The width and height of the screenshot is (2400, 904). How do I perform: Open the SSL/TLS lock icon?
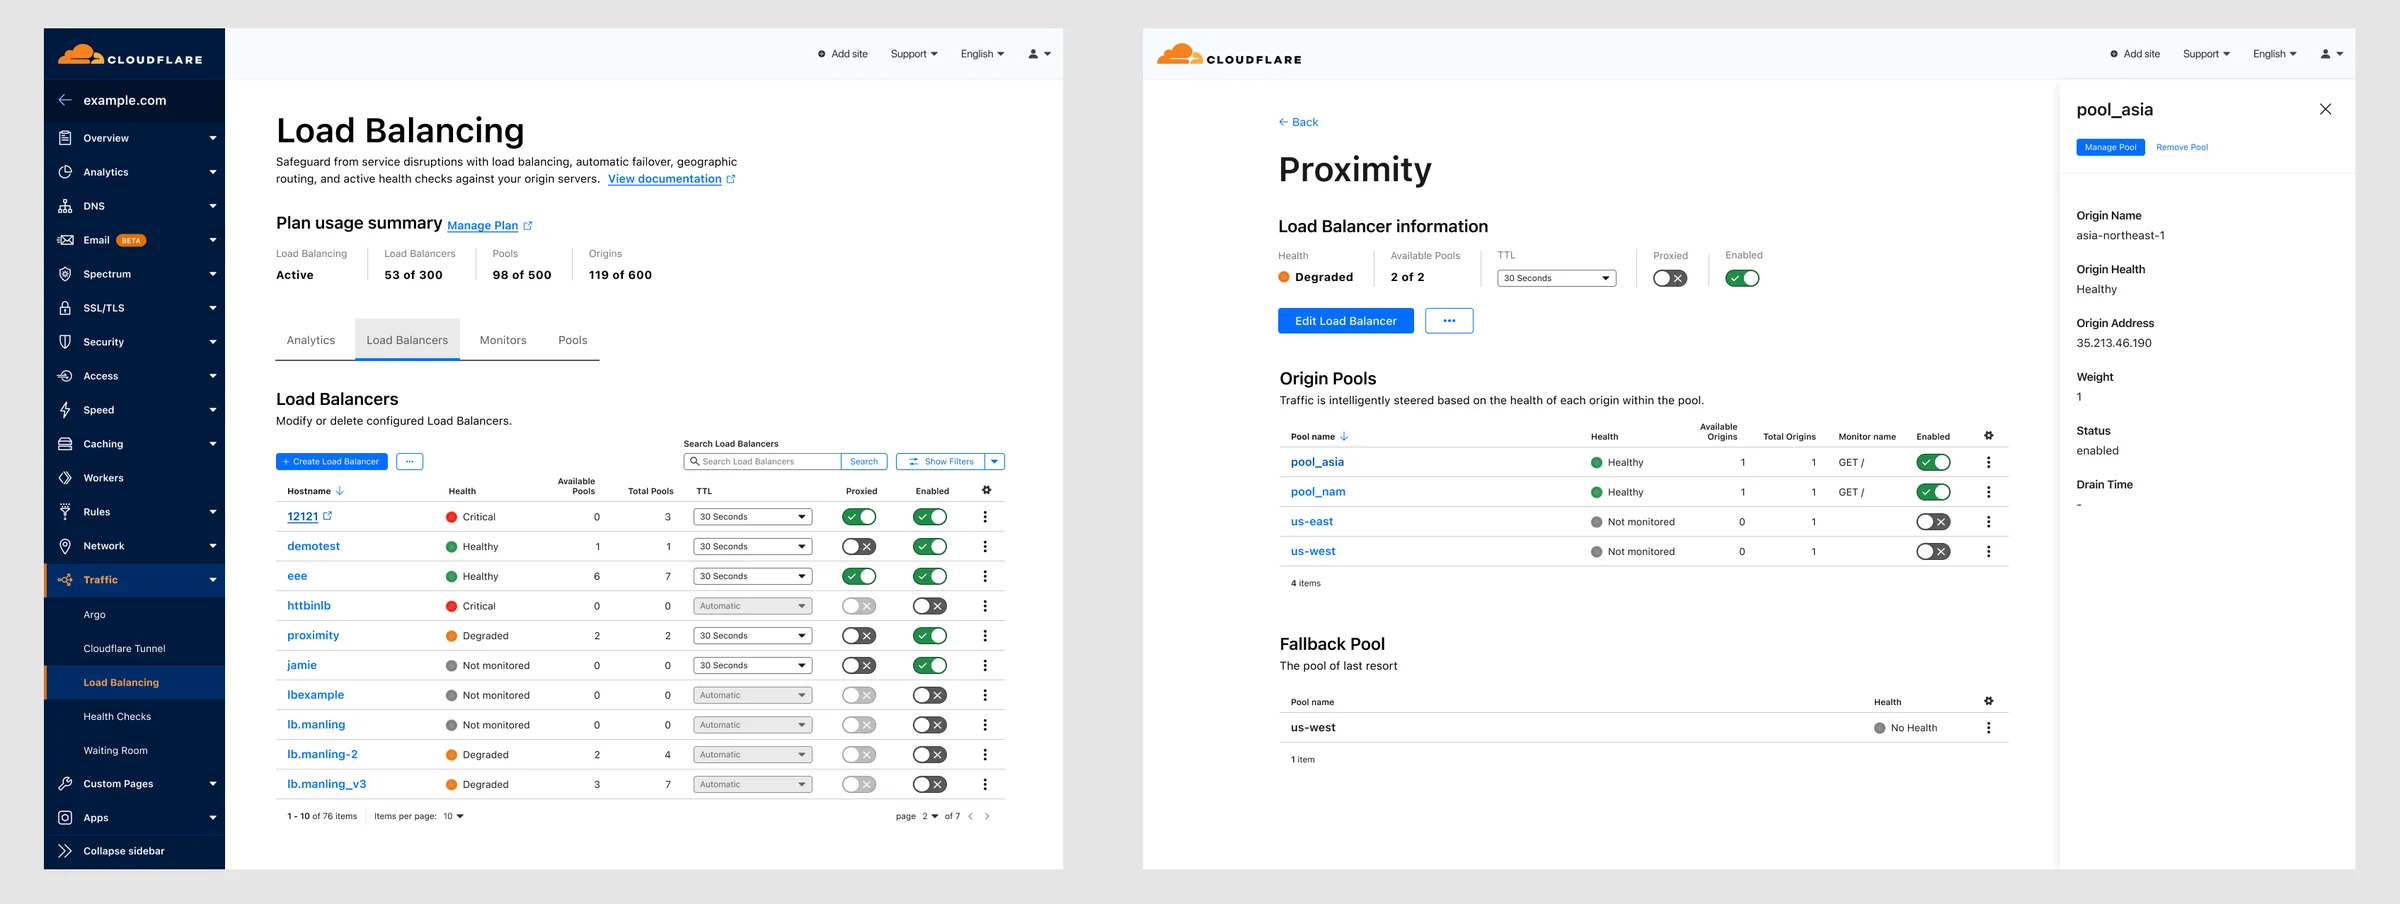[65, 308]
